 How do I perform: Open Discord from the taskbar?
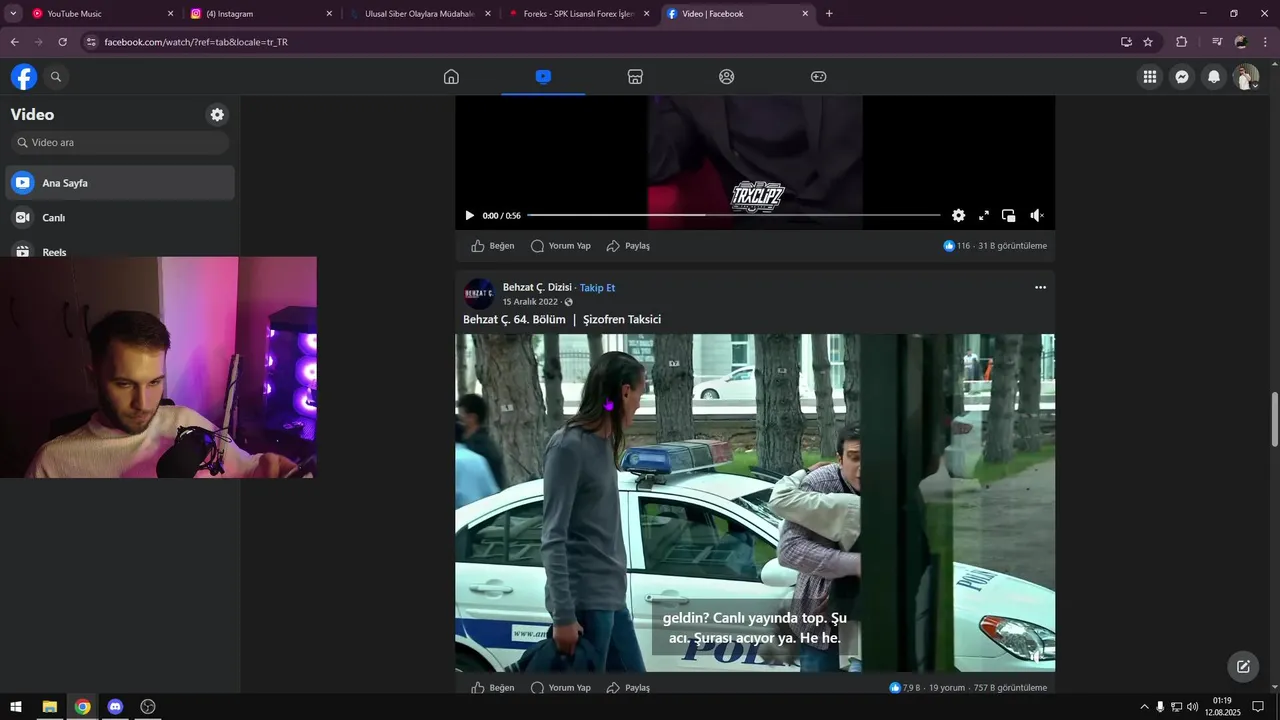(x=115, y=707)
